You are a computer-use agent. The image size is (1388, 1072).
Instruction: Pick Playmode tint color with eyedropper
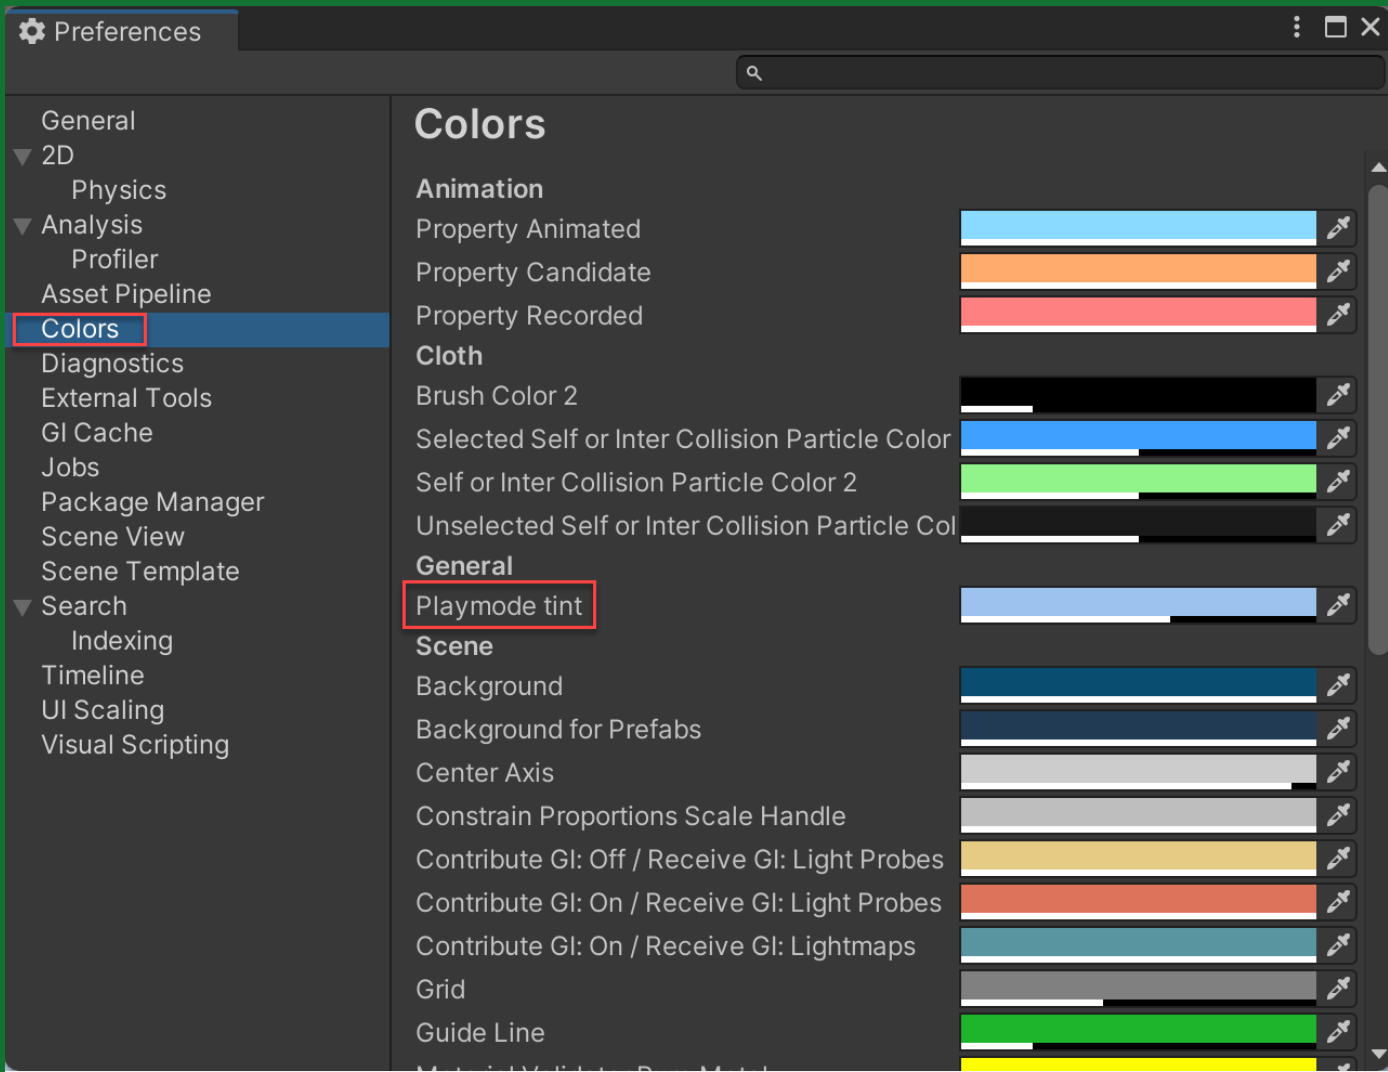tap(1337, 605)
